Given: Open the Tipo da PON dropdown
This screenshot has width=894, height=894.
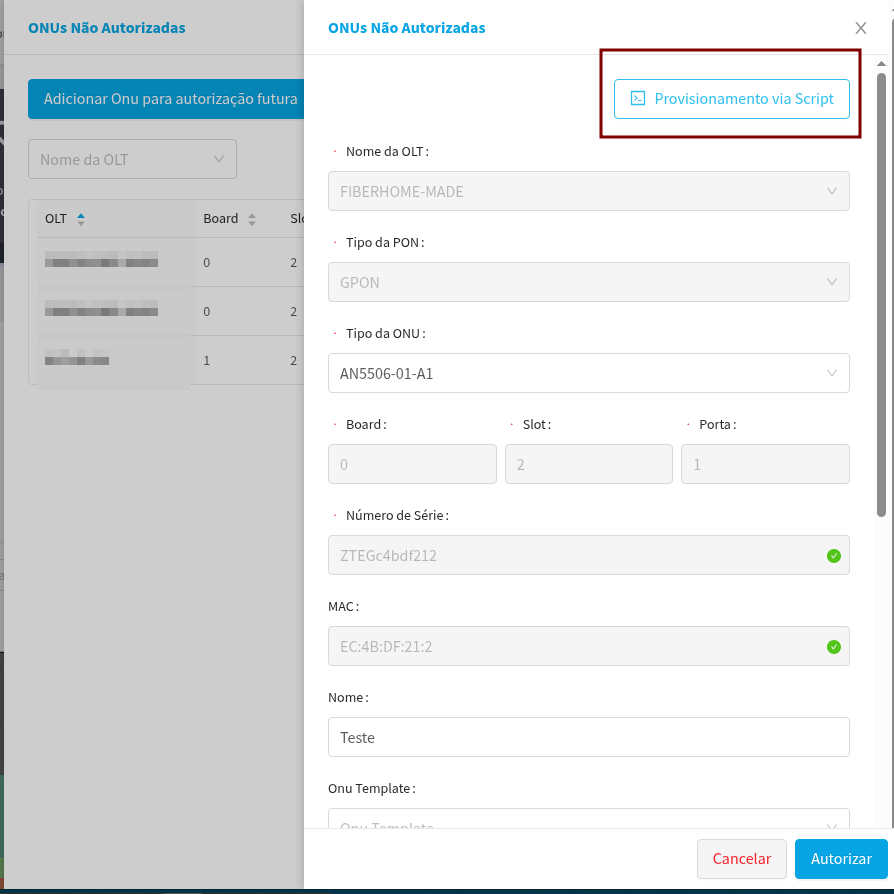Looking at the screenshot, I should pyautogui.click(x=588, y=282).
